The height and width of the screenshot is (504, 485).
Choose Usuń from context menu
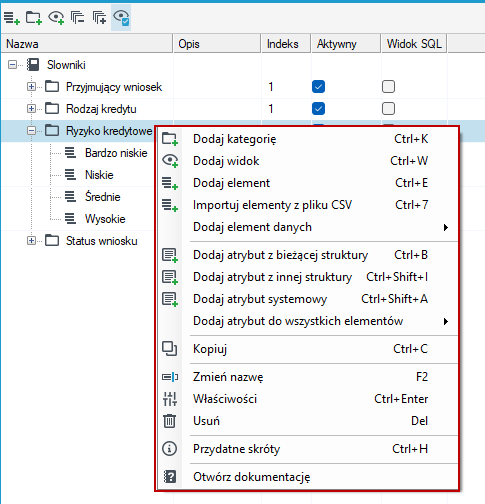[x=308, y=421]
